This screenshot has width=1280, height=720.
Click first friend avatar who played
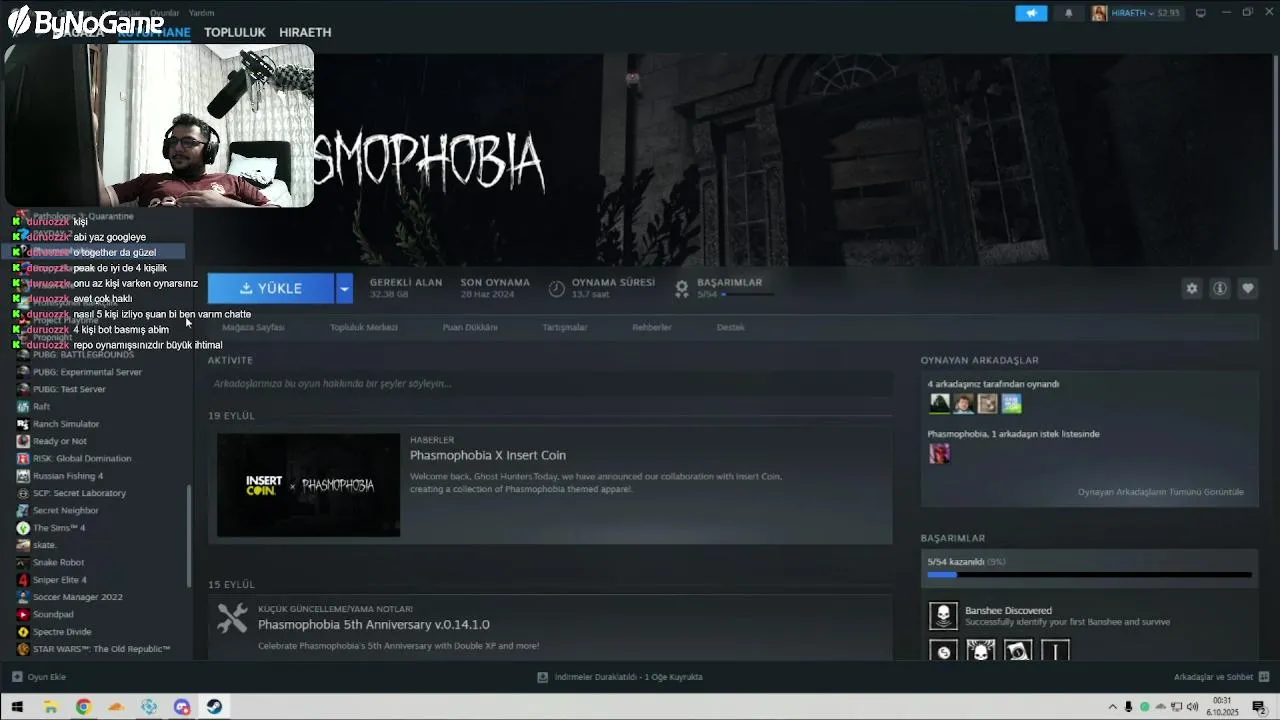[x=940, y=403]
